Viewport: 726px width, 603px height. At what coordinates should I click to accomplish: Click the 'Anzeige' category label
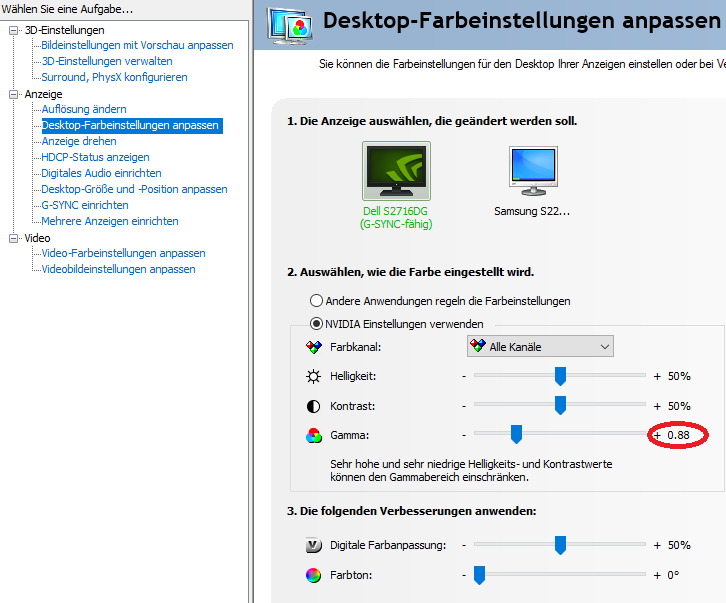point(43,94)
